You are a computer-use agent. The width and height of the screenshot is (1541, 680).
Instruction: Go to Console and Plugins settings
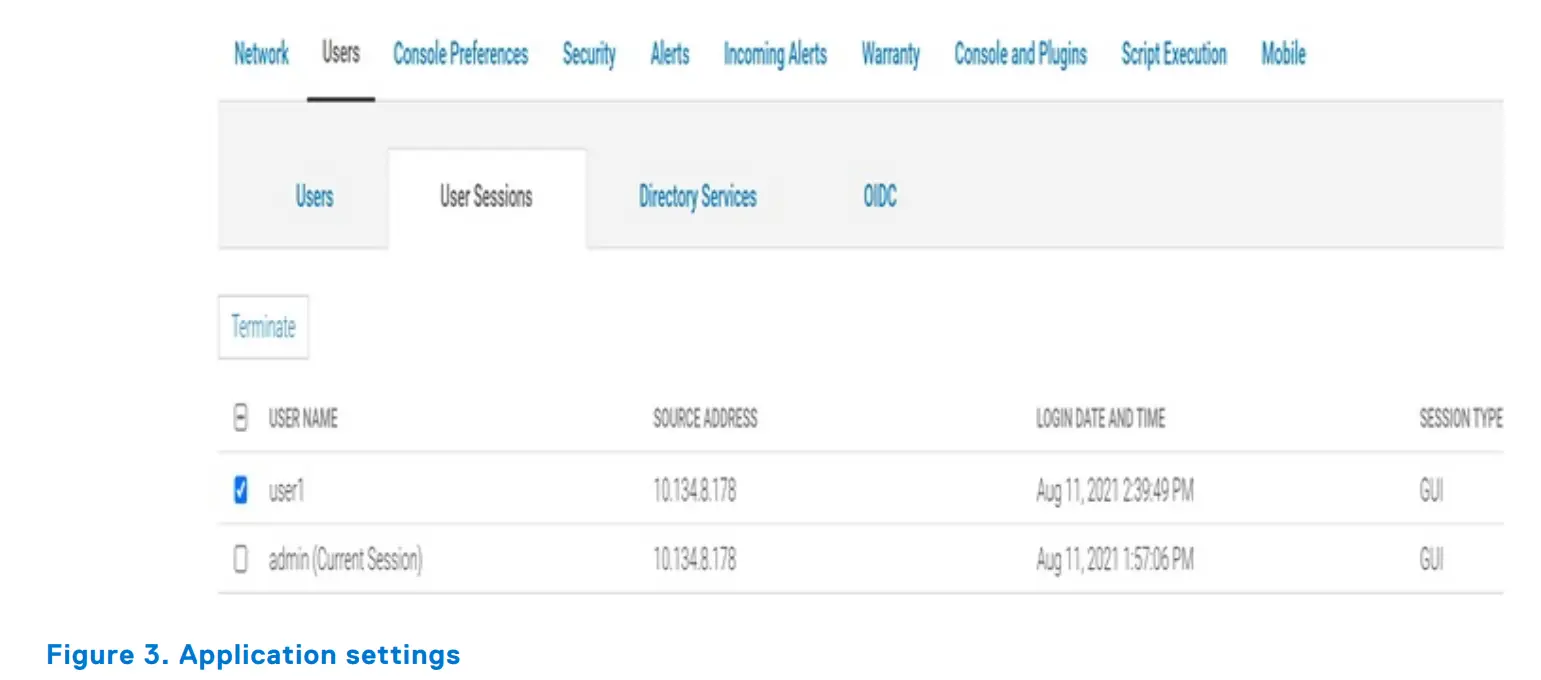pos(1020,55)
